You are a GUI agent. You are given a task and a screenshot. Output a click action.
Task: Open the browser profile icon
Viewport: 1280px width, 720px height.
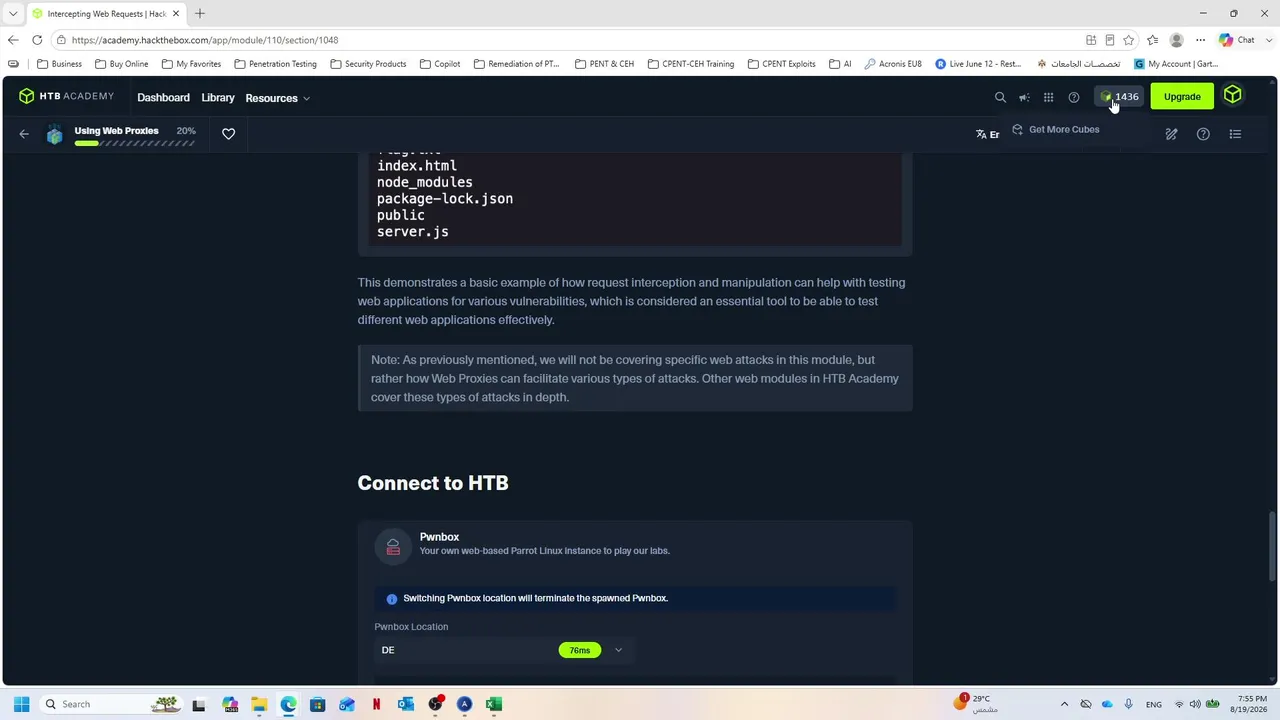point(1177,40)
